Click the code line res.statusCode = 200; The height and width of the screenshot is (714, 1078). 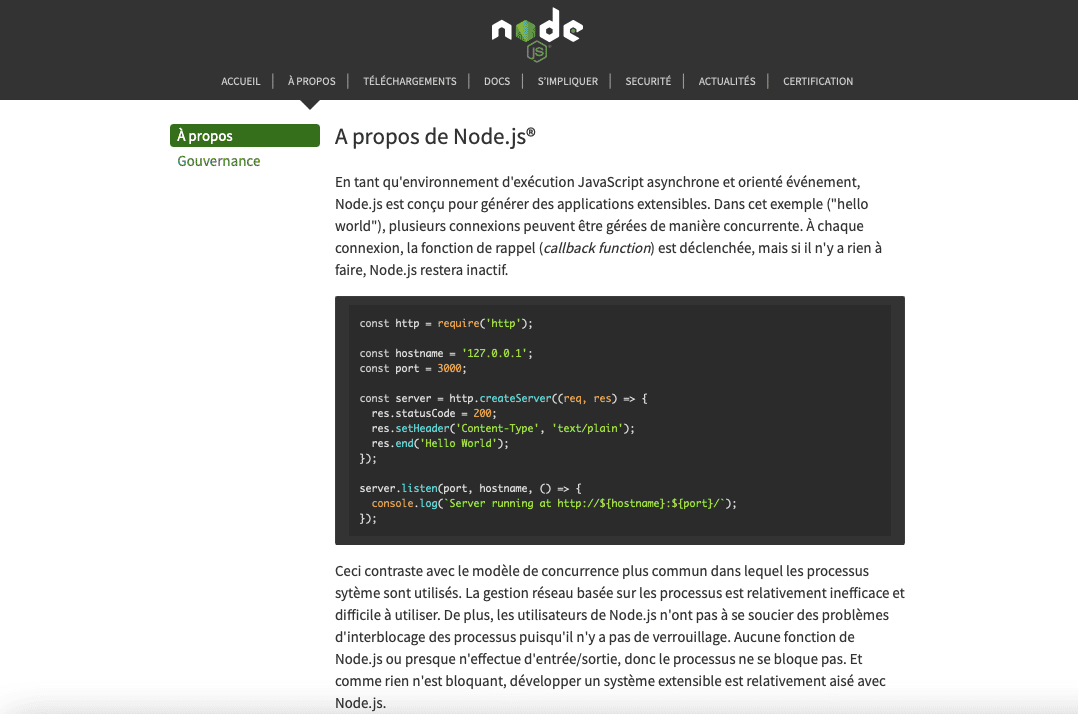coord(434,413)
